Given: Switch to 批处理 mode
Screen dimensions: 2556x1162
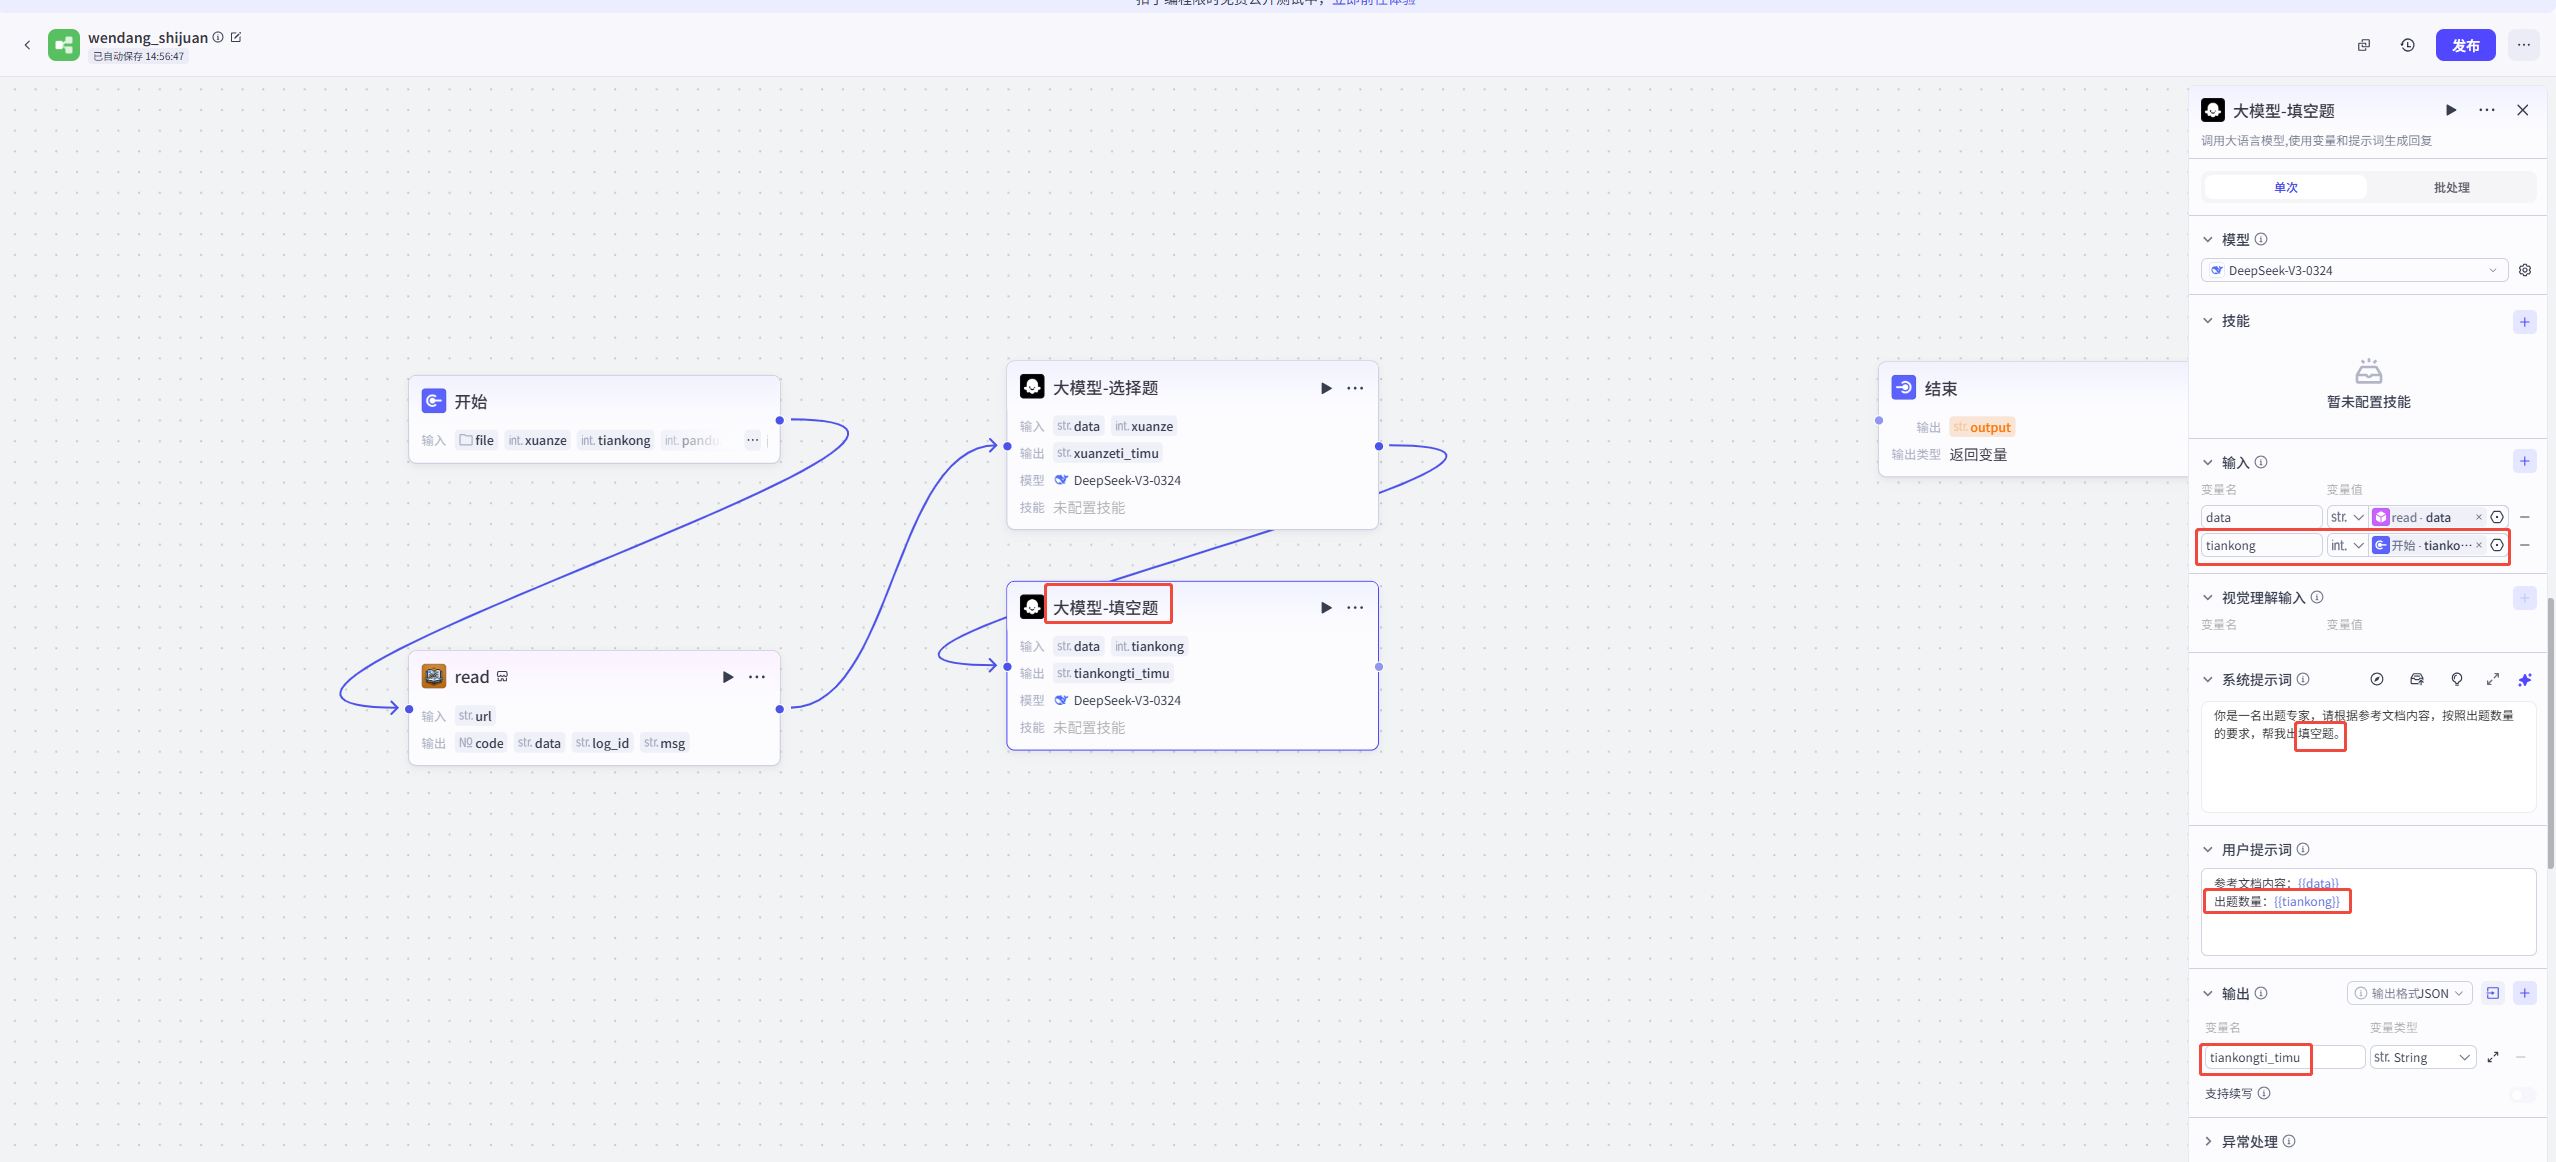Looking at the screenshot, I should (x=2451, y=188).
